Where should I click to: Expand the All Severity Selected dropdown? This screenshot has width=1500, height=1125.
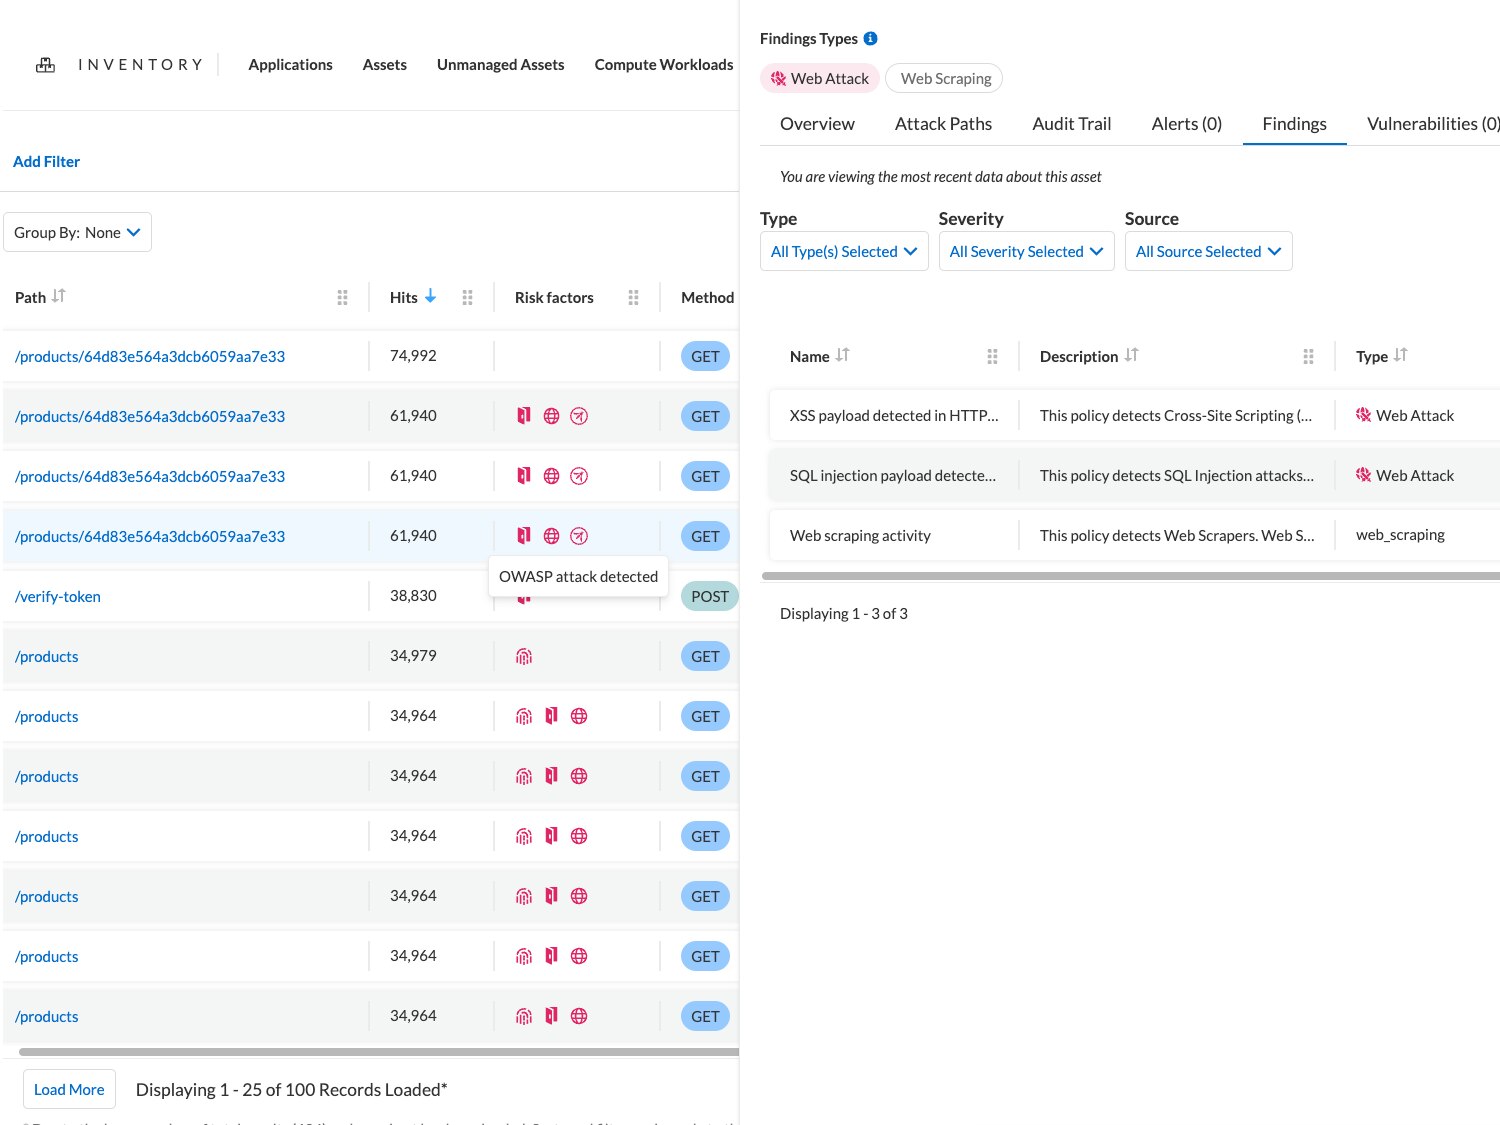[x=1026, y=251]
